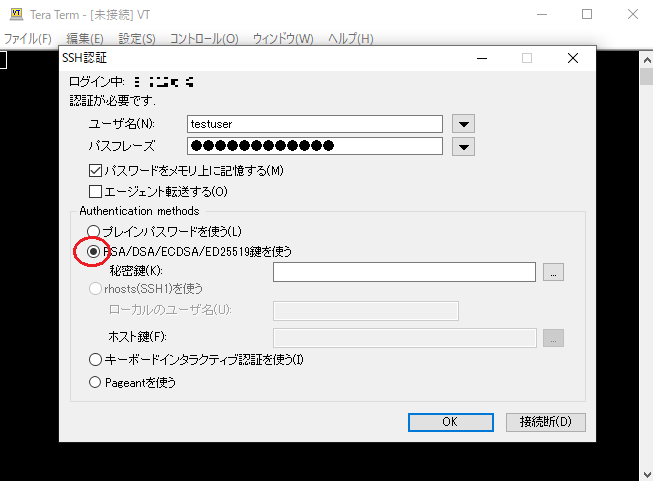Image resolution: width=653 pixels, height=481 pixels.
Task: Select Pageantを使う radio button
Action: (95, 382)
